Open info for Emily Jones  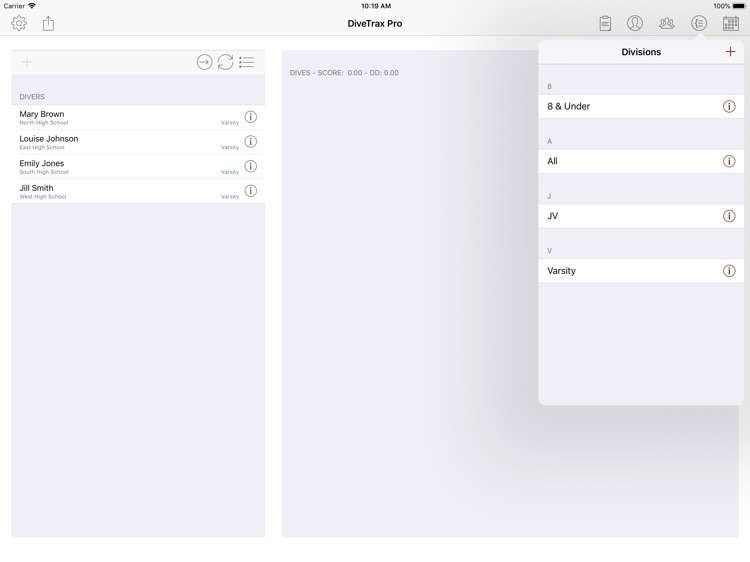pos(251,166)
